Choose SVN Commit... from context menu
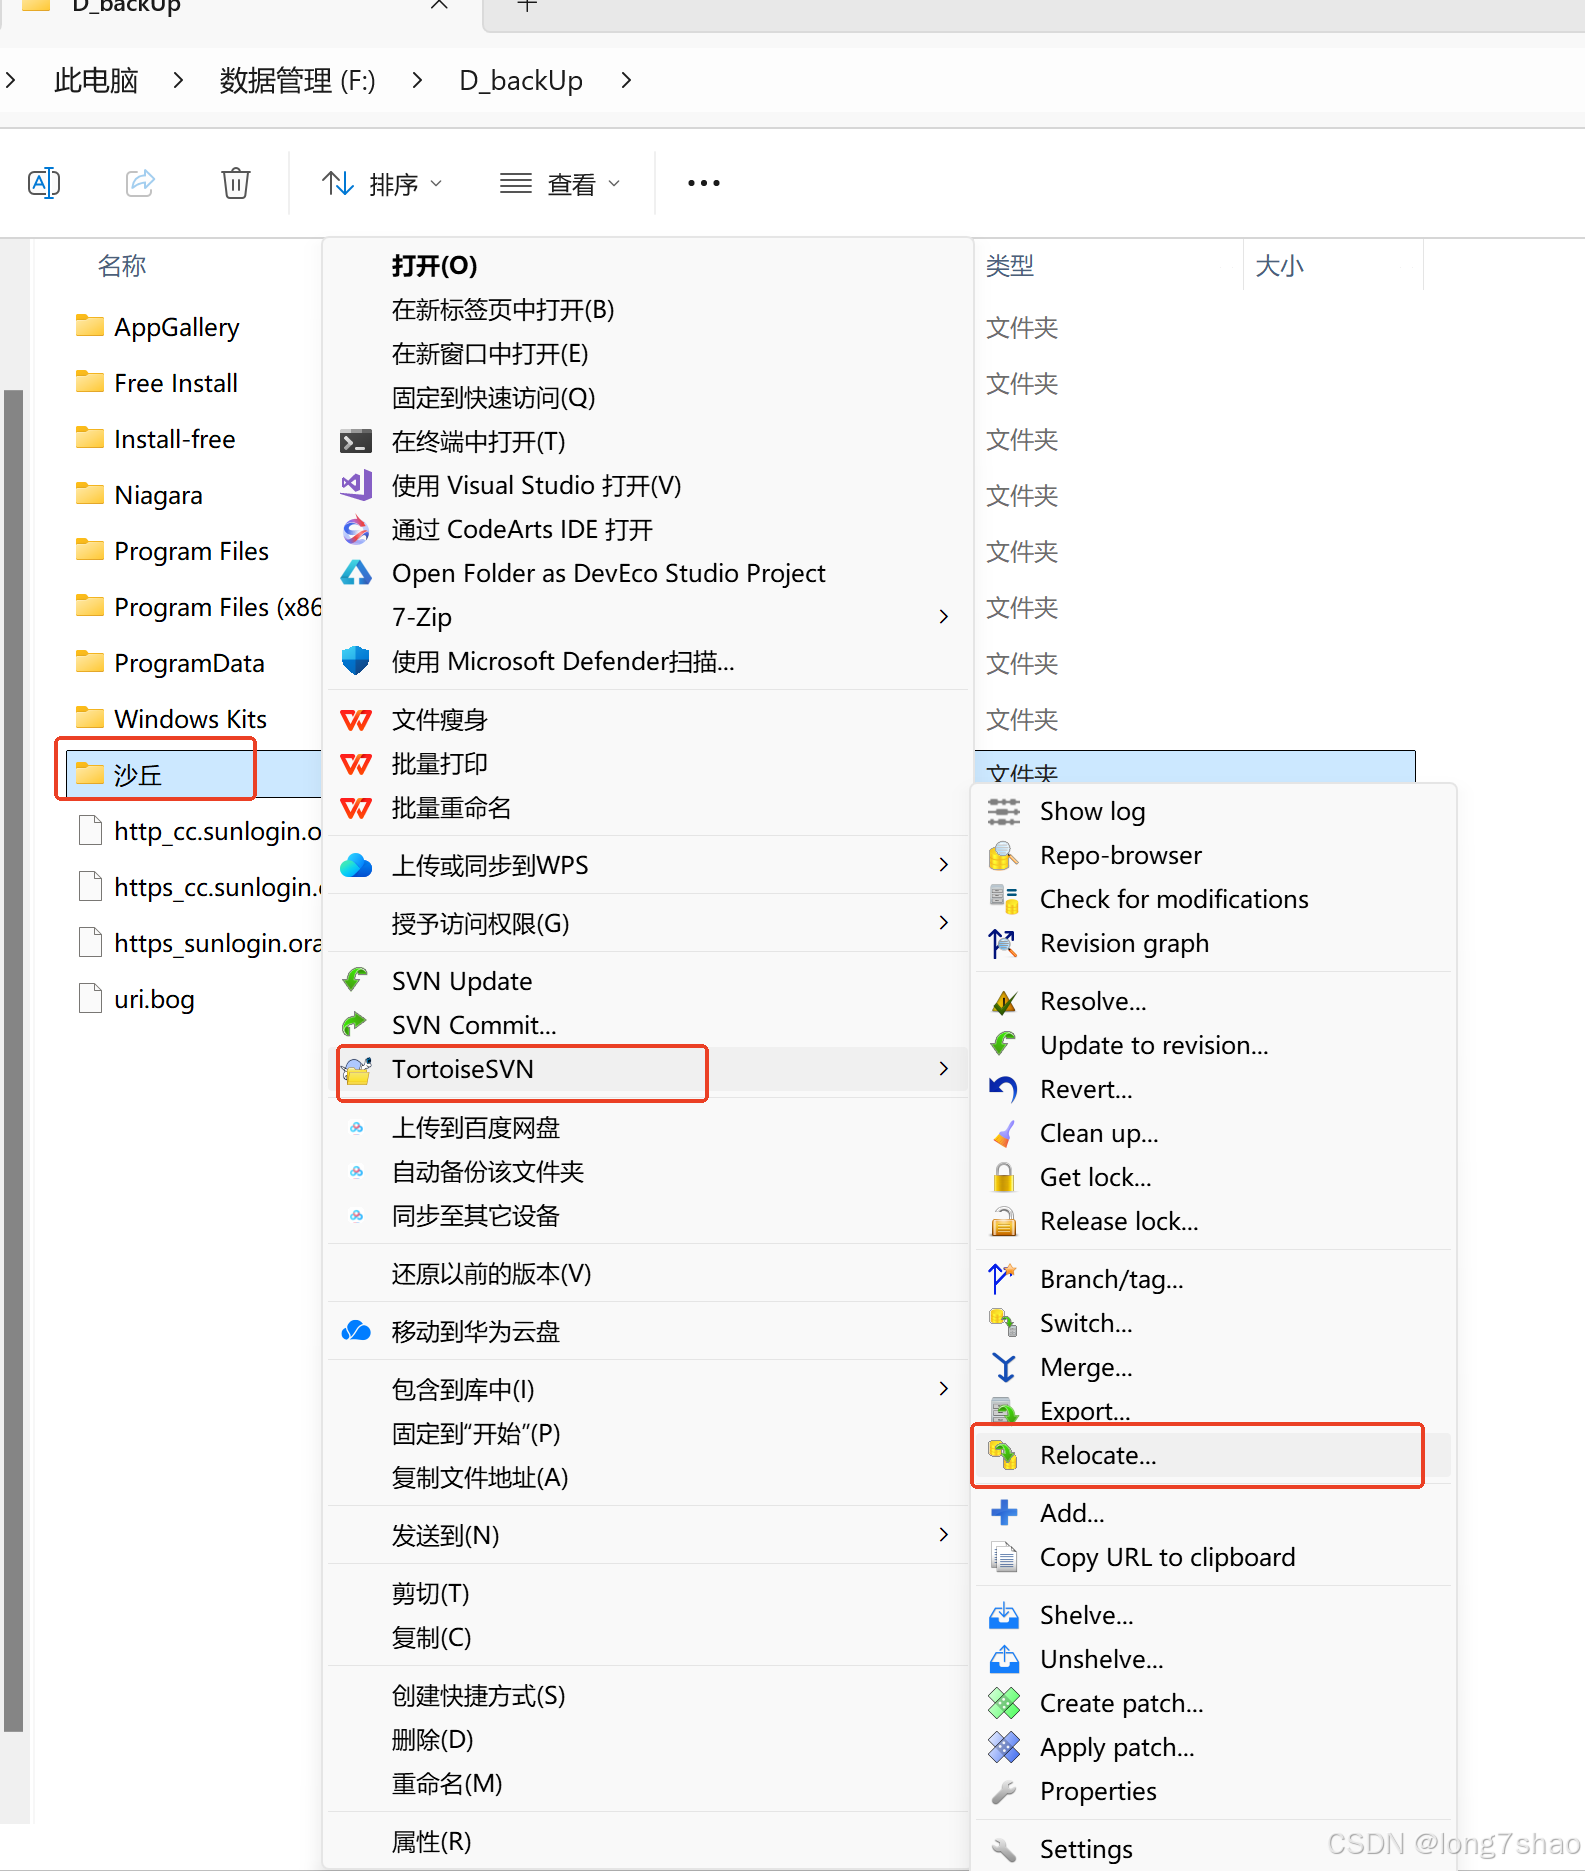Viewport: 1585px width, 1871px height. point(649,1025)
